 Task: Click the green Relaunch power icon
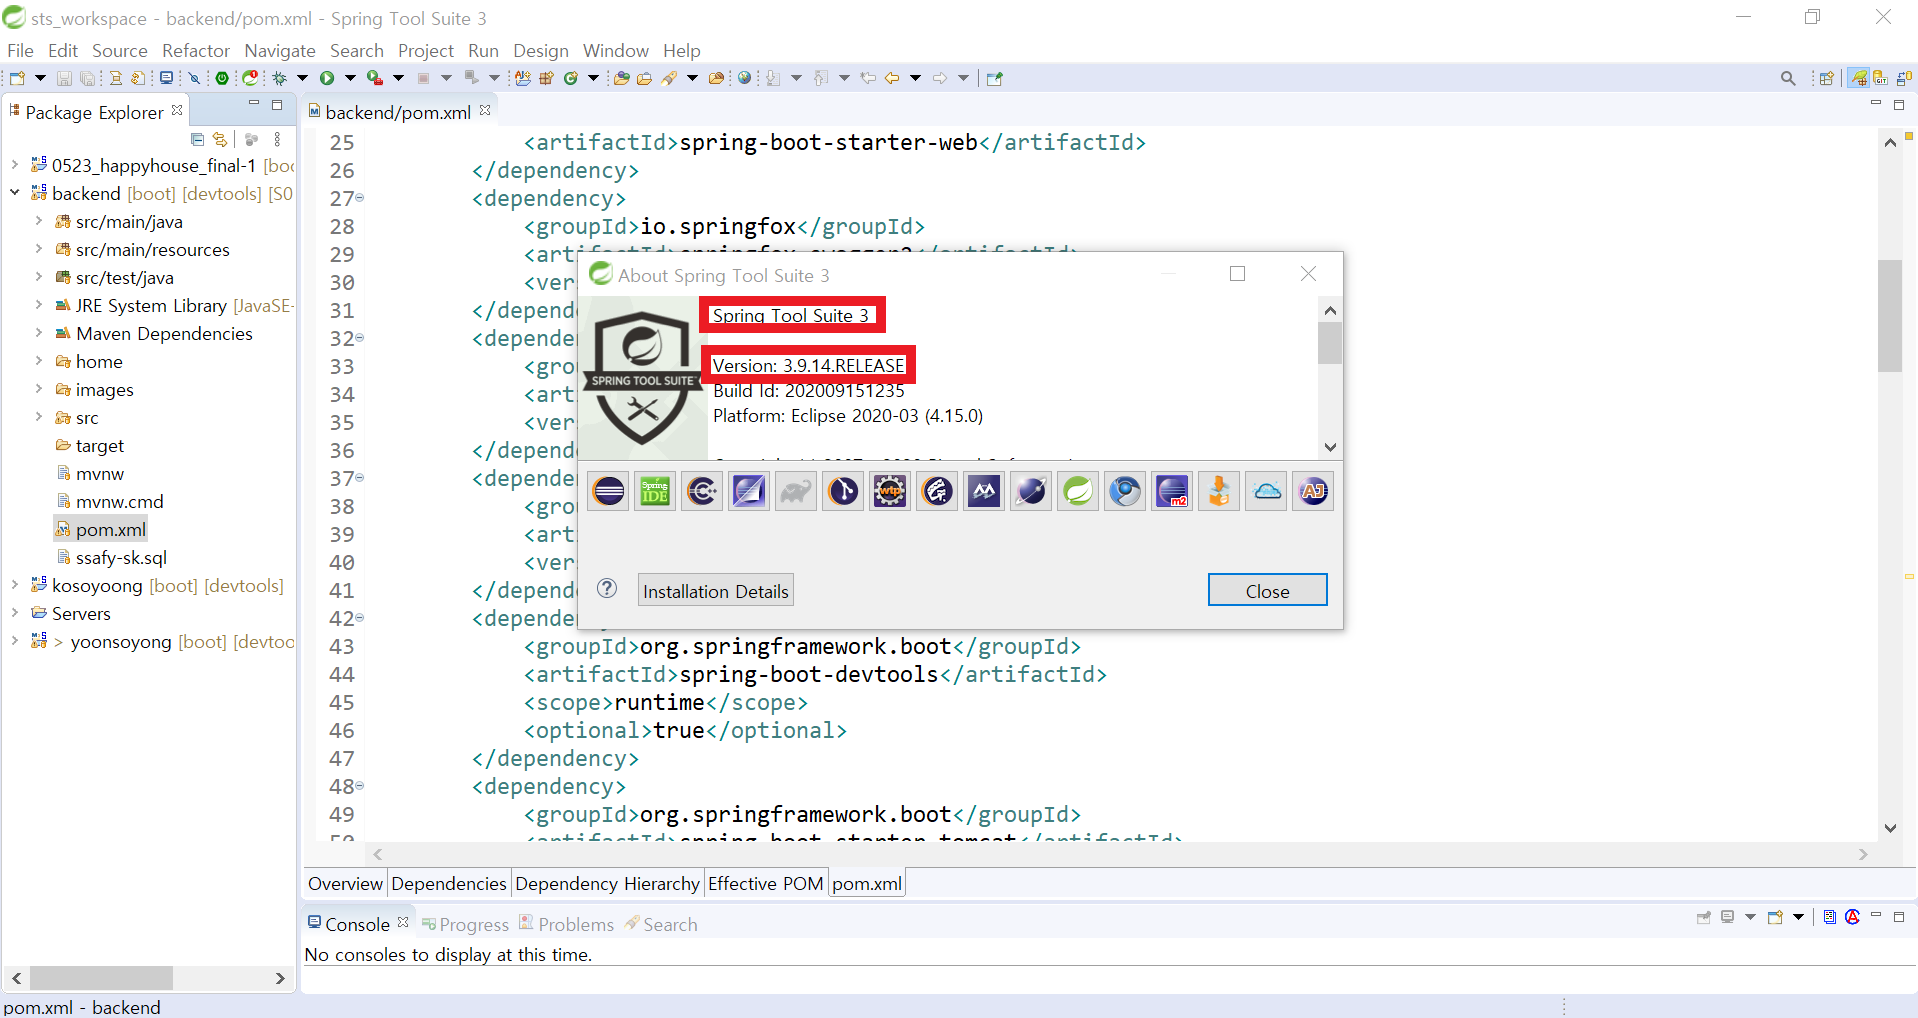(x=222, y=78)
